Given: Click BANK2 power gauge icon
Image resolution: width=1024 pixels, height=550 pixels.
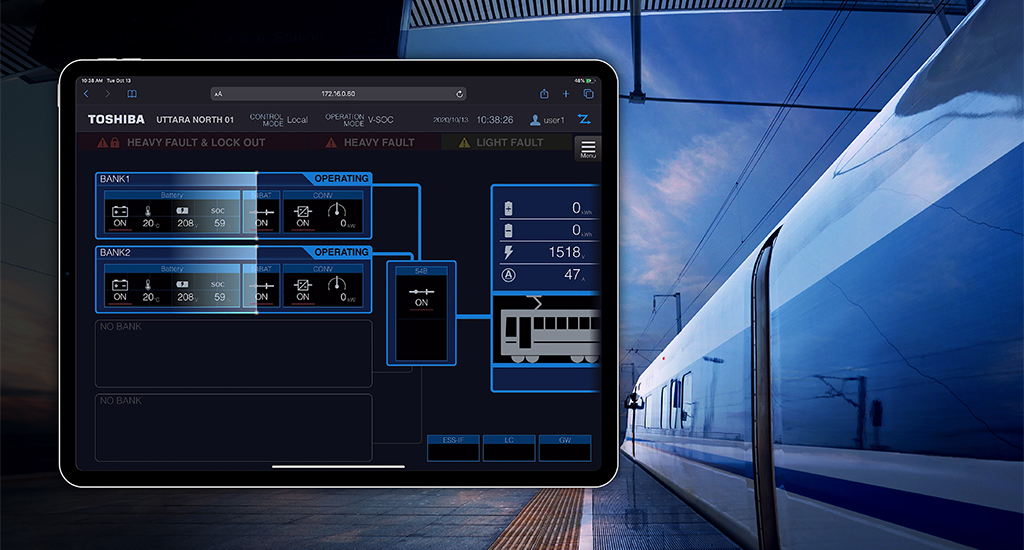Looking at the screenshot, I should [x=336, y=284].
